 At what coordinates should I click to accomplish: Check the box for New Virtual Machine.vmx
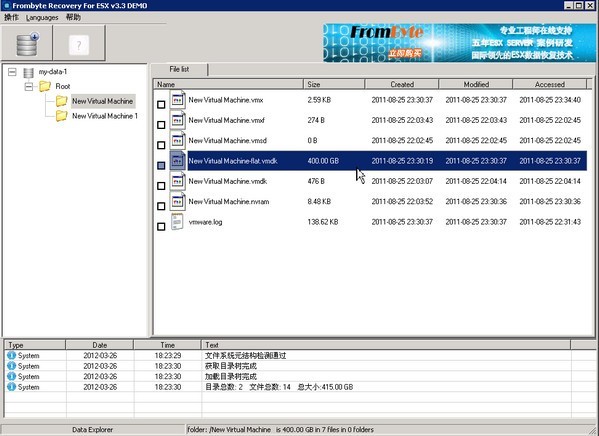[x=161, y=104]
